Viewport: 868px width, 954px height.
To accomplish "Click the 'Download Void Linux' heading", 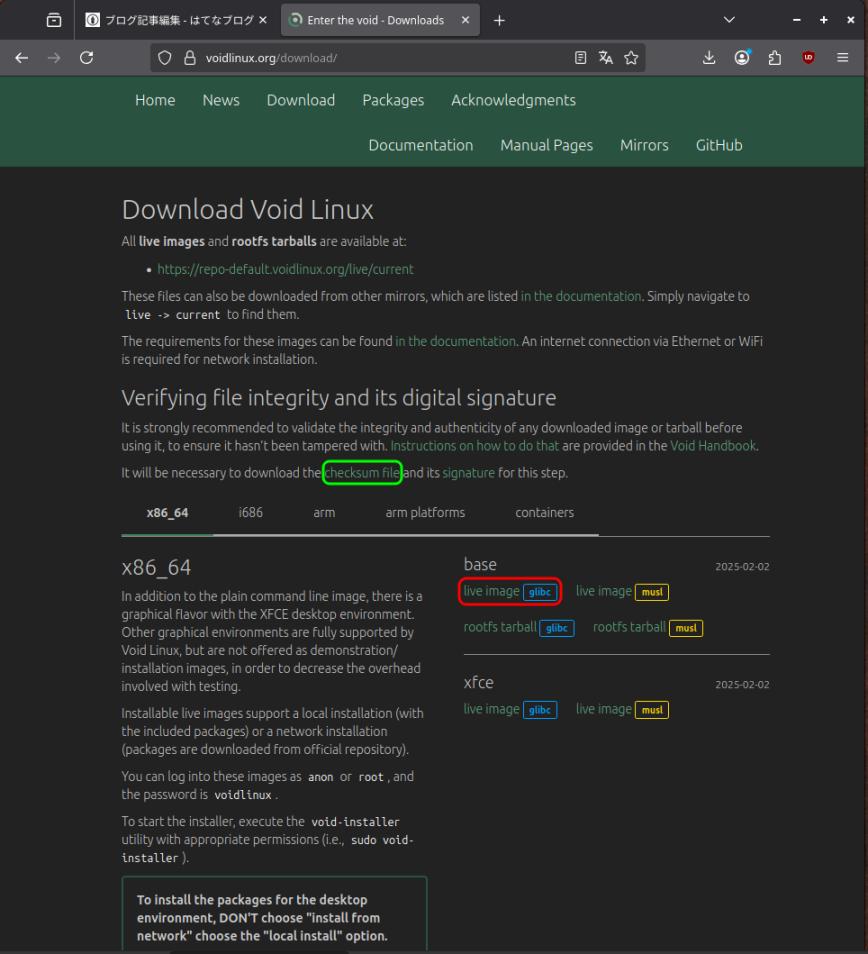I will point(248,210).
